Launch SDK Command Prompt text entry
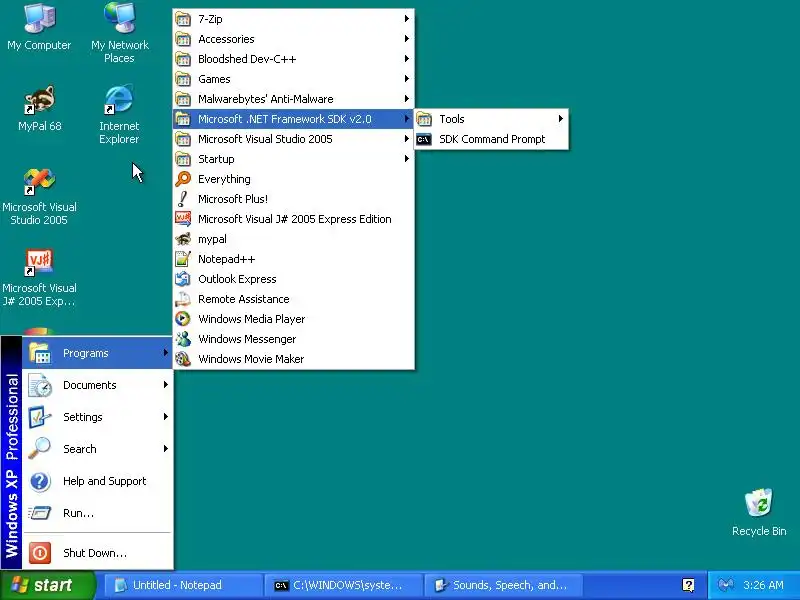Image resolution: width=800 pixels, height=600 pixels. point(492,139)
